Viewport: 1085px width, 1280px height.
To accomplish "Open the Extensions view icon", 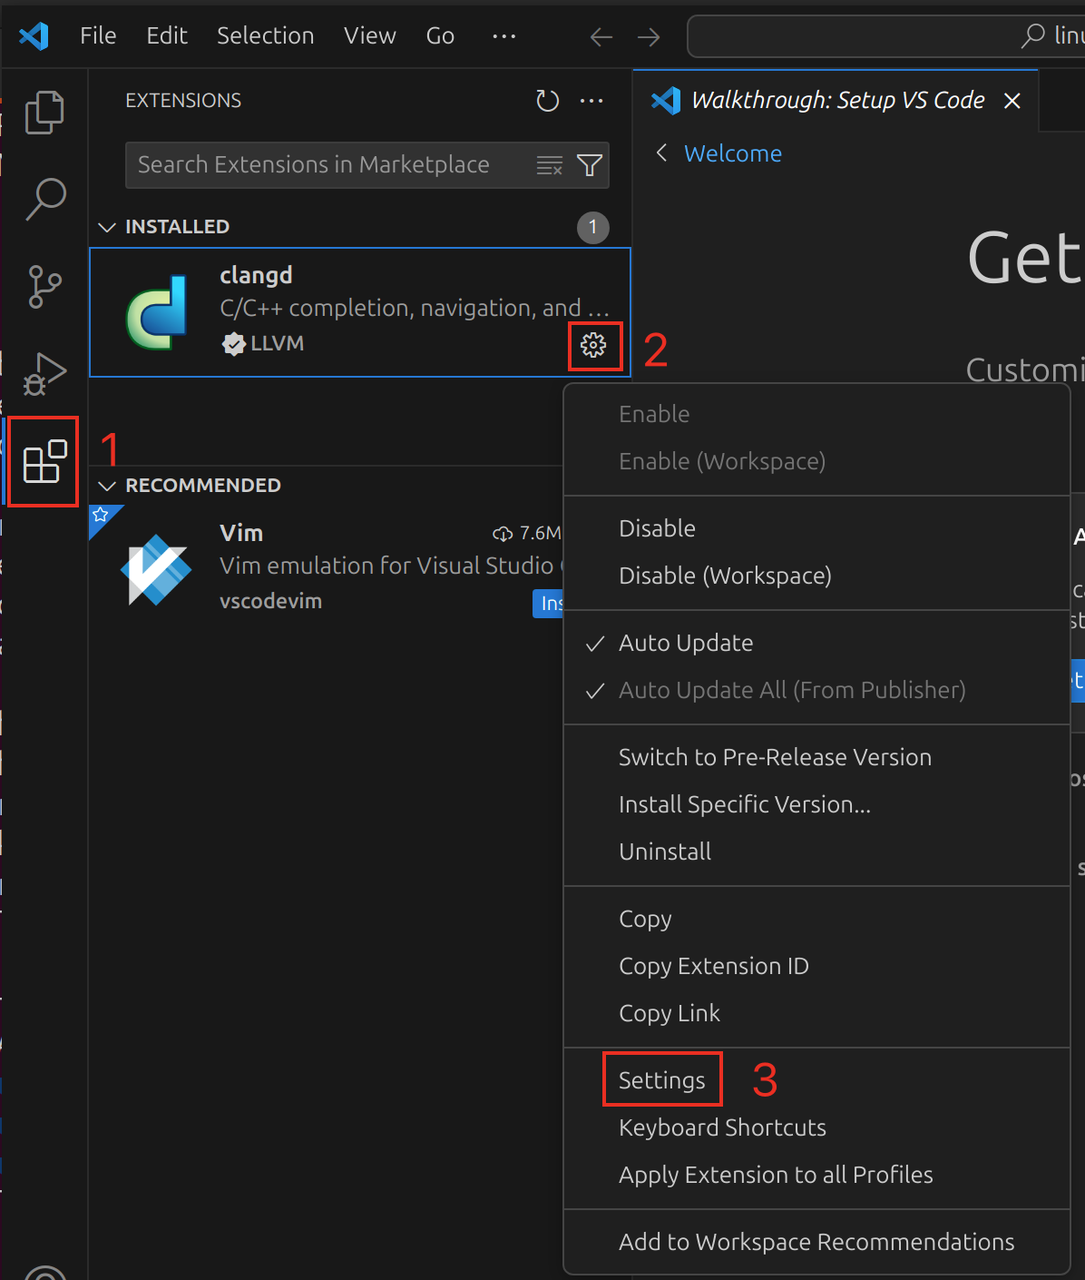I will pyautogui.click(x=44, y=462).
